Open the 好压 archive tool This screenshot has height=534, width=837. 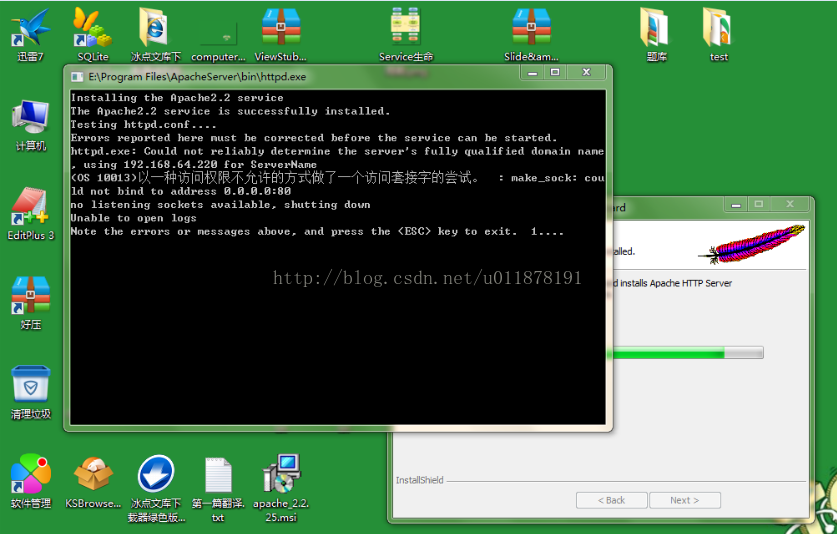[30, 303]
